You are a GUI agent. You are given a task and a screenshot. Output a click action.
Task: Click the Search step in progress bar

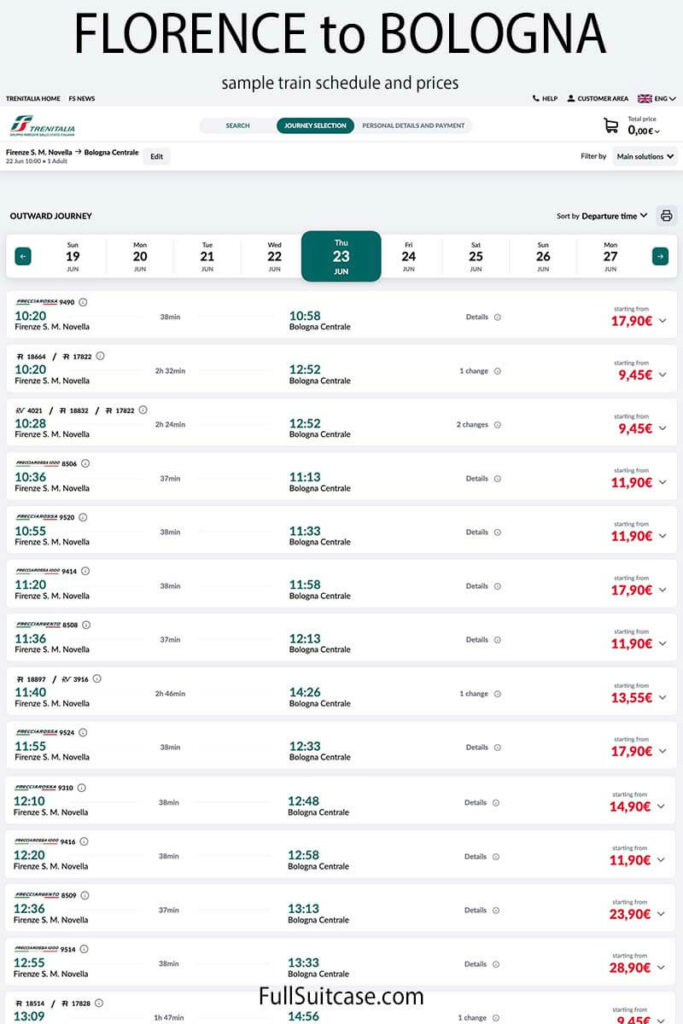click(237, 126)
